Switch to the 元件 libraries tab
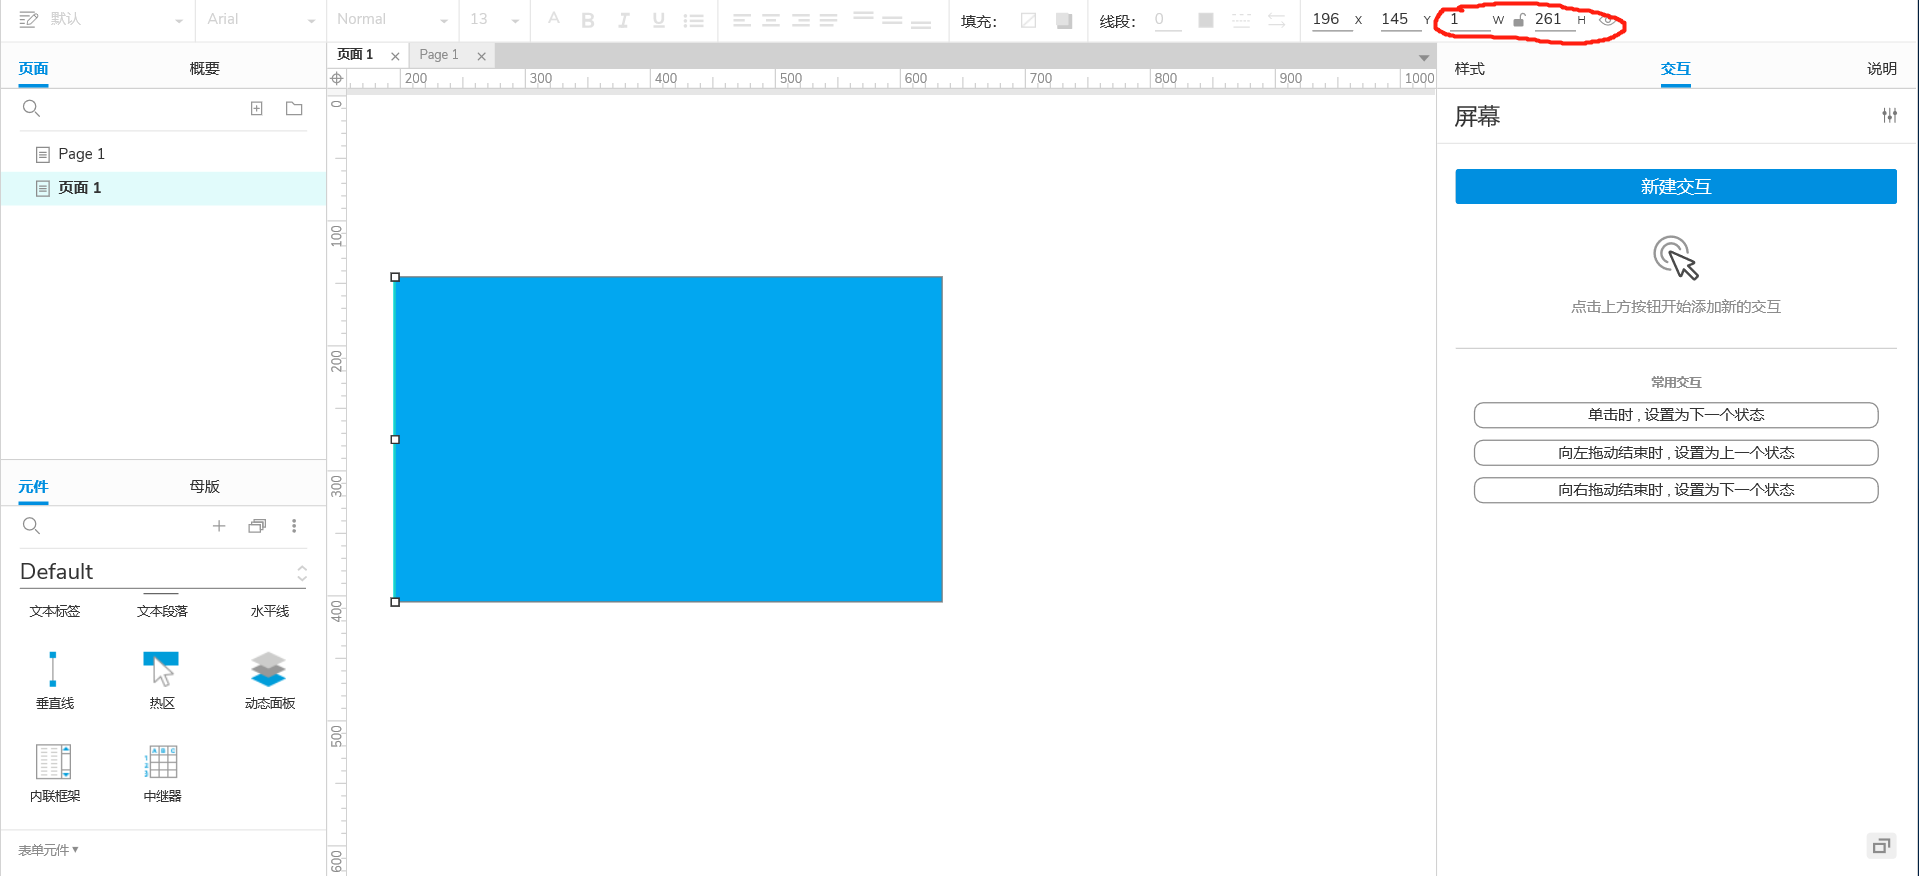This screenshot has height=876, width=1919. [33, 487]
